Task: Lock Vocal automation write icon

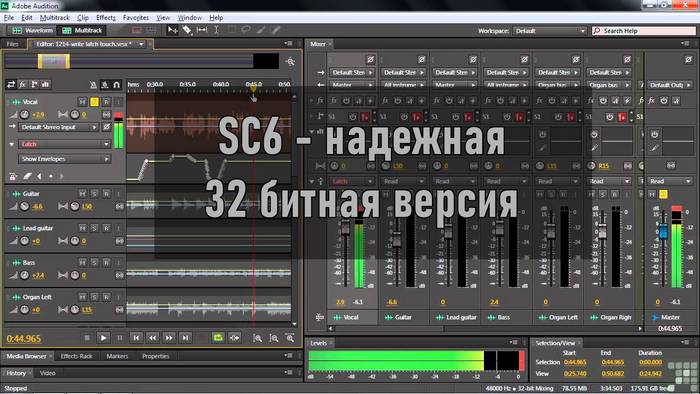Action: click(x=13, y=177)
